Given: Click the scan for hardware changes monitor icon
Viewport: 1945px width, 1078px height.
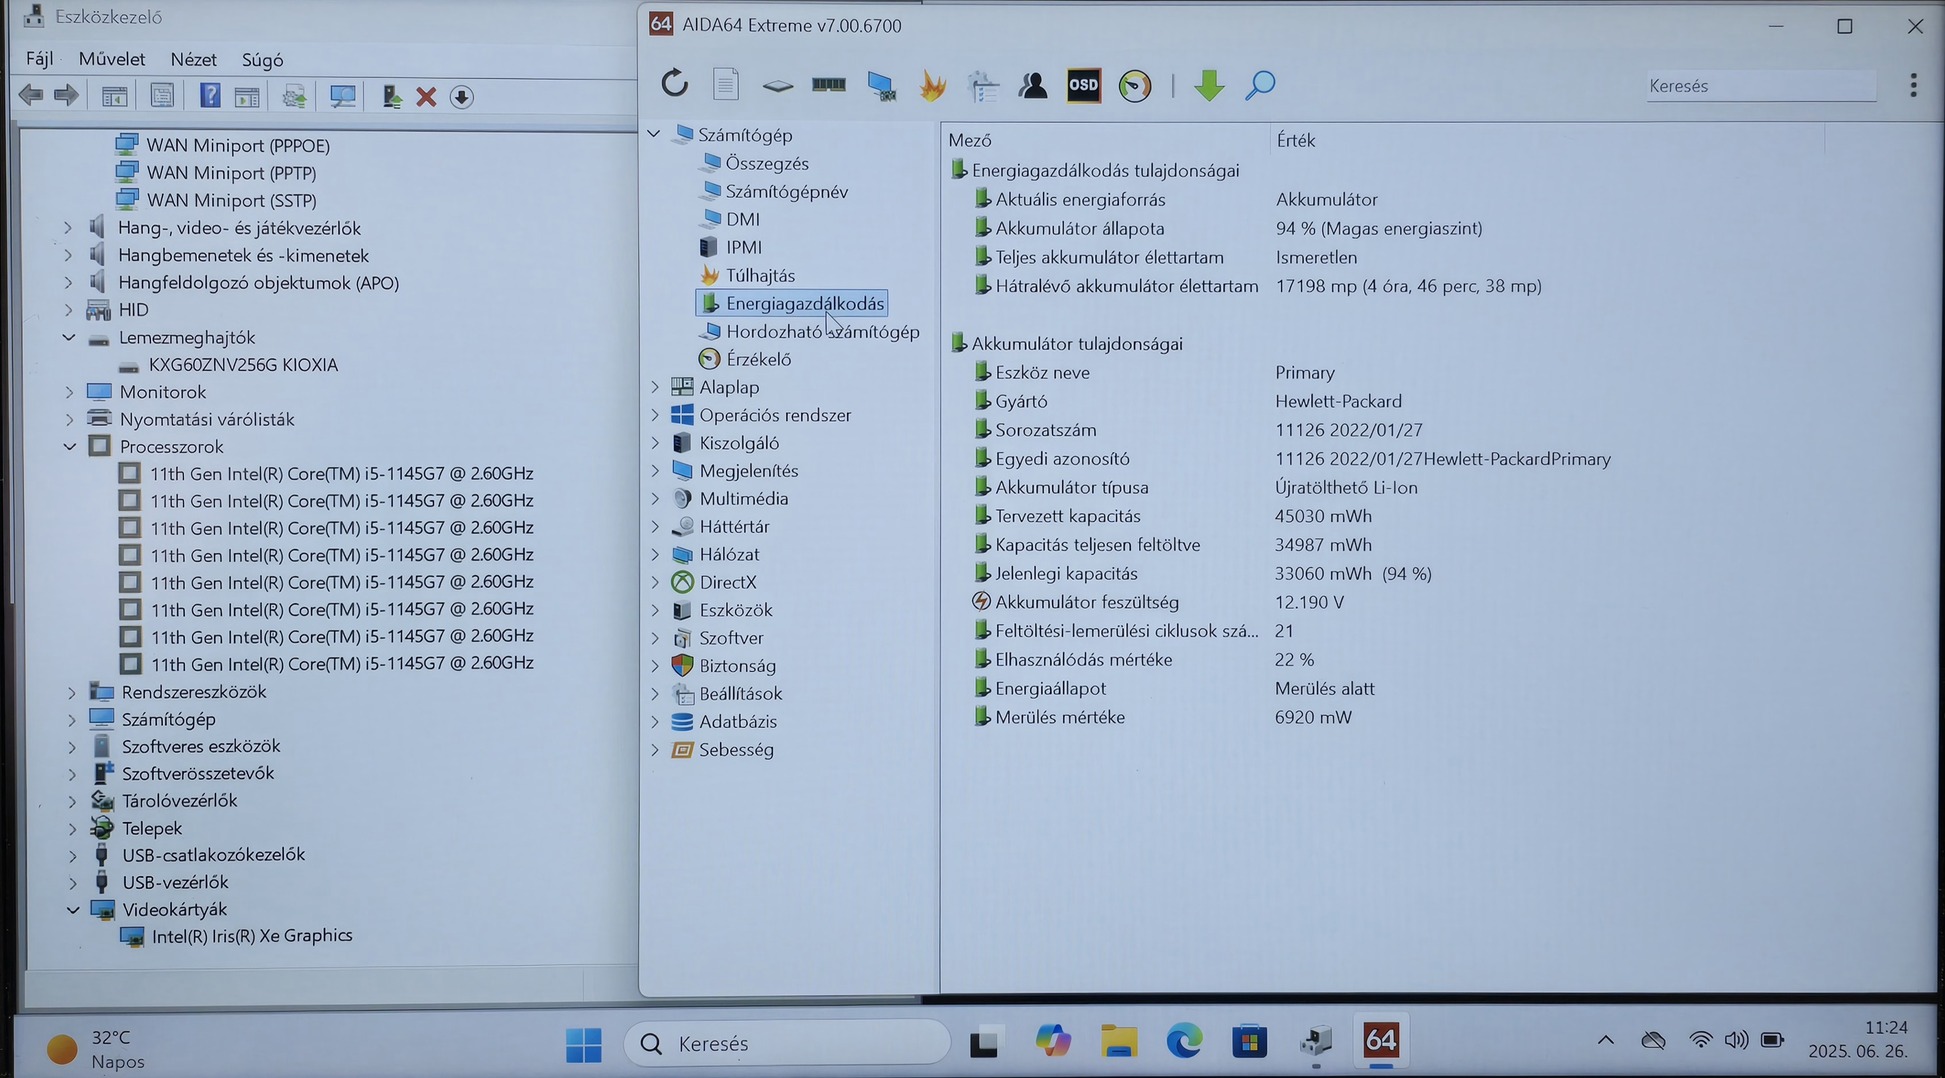Looking at the screenshot, I should 343,97.
